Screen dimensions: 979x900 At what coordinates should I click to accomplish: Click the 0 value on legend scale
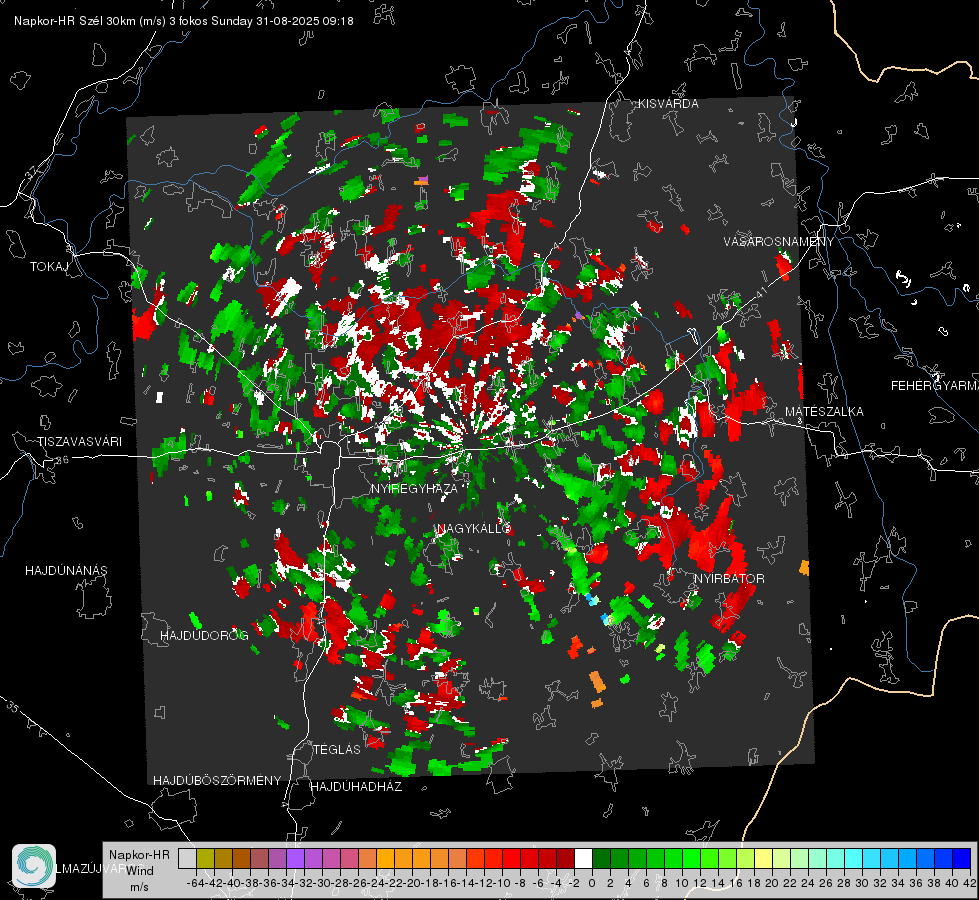(x=592, y=883)
